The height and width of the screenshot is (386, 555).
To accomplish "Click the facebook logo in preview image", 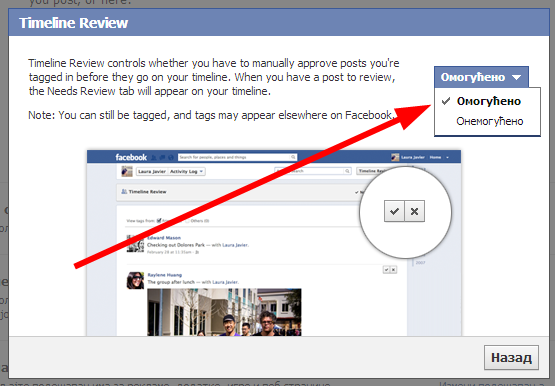I will (131, 157).
